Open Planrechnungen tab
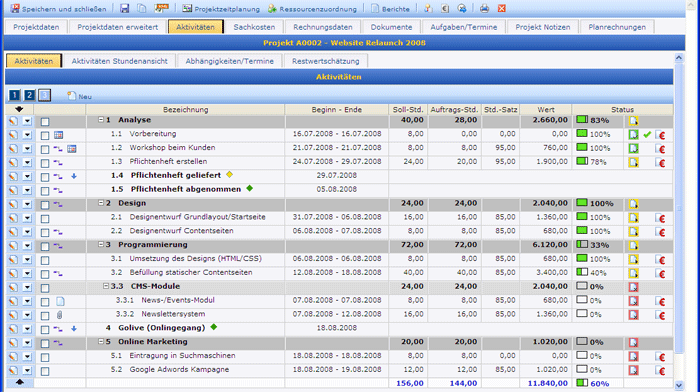 617,27
